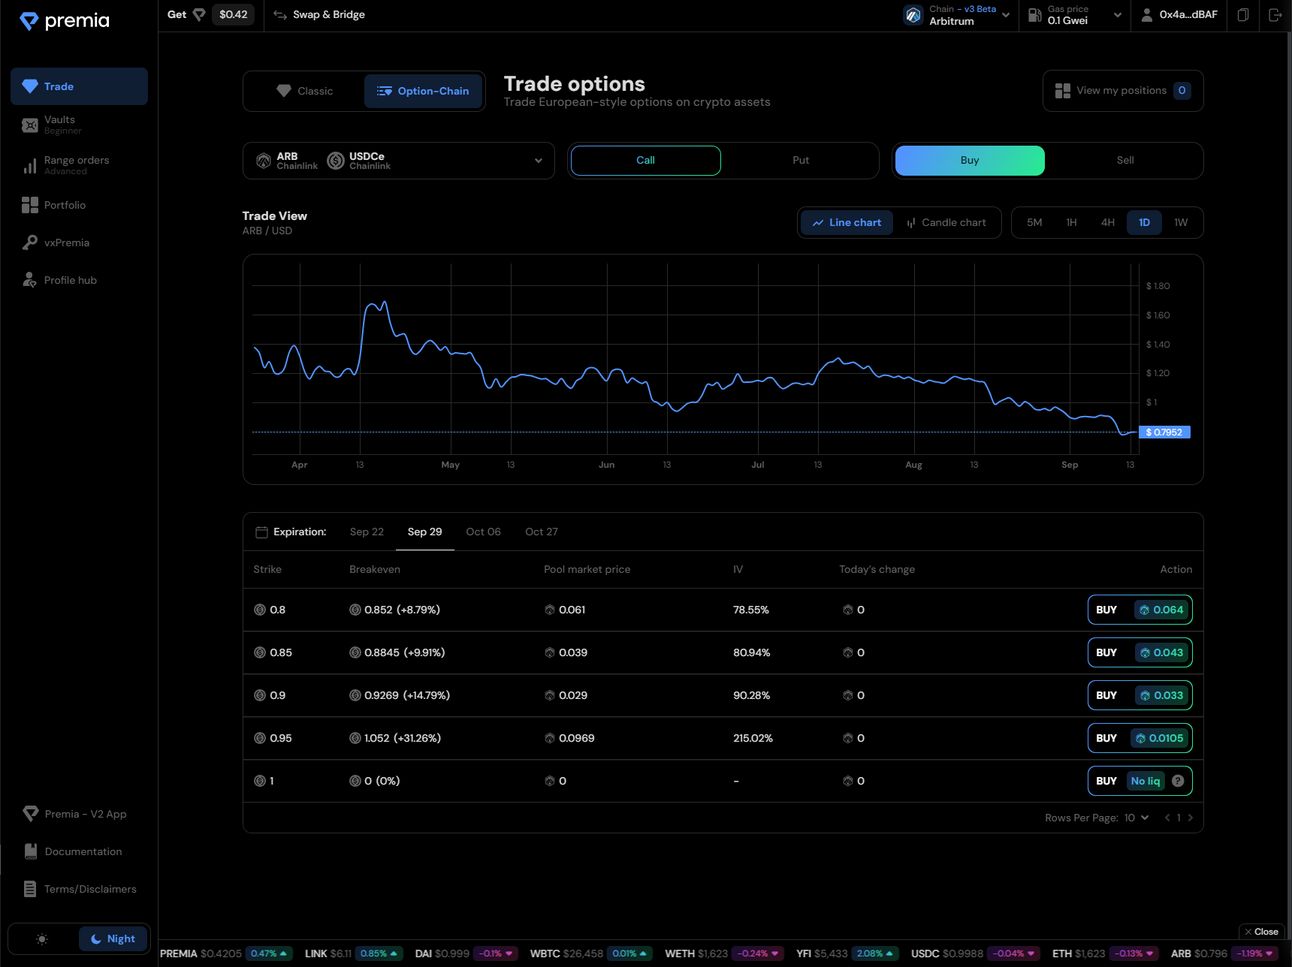Viewport: 1292px width, 967px height.
Task: Close the bottom price ticker
Action: [1261, 932]
